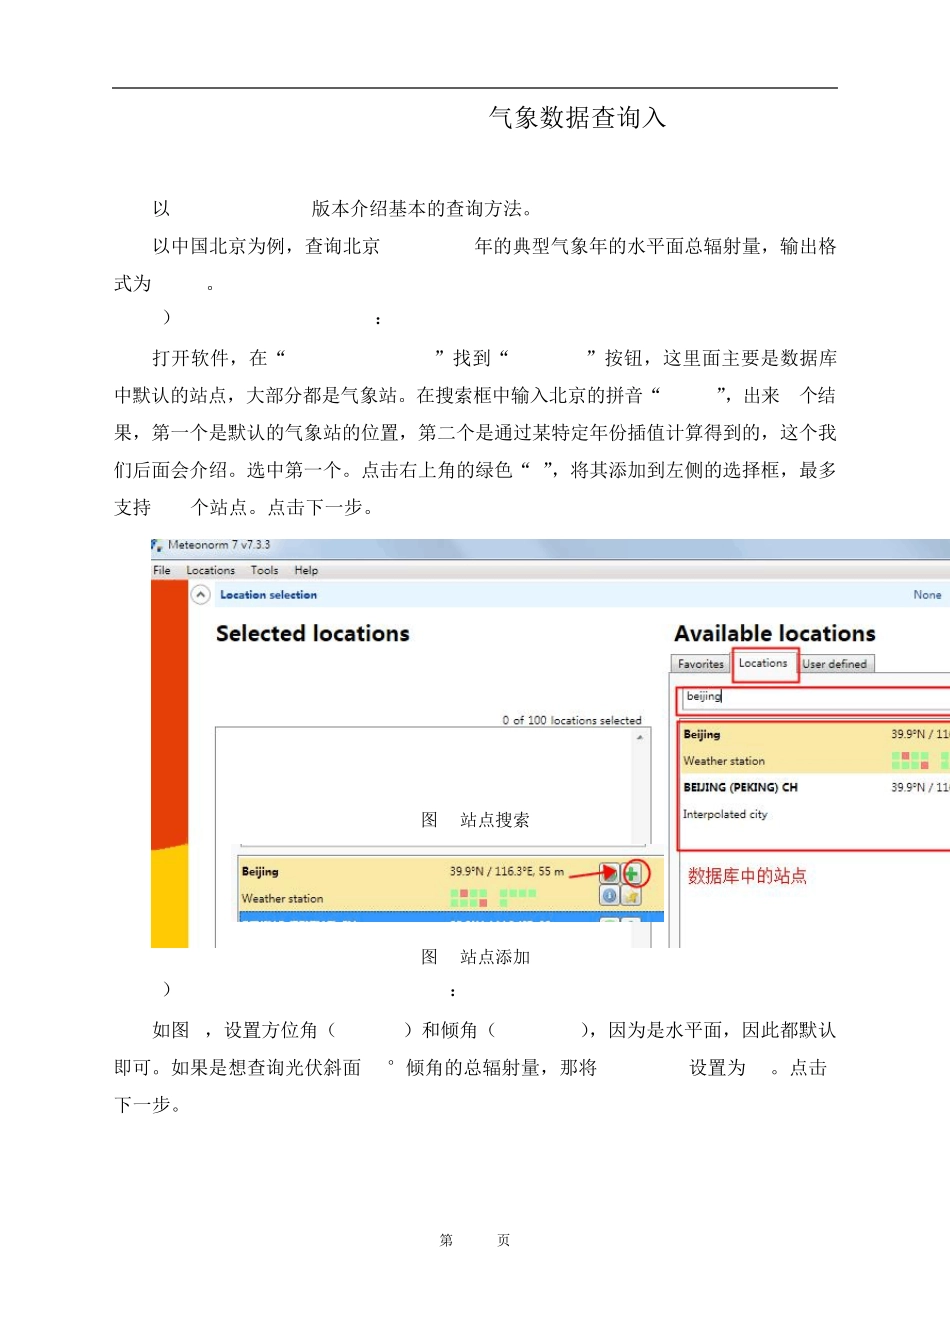
Task: Click the 'Selected locations' heading
Action: click(312, 633)
